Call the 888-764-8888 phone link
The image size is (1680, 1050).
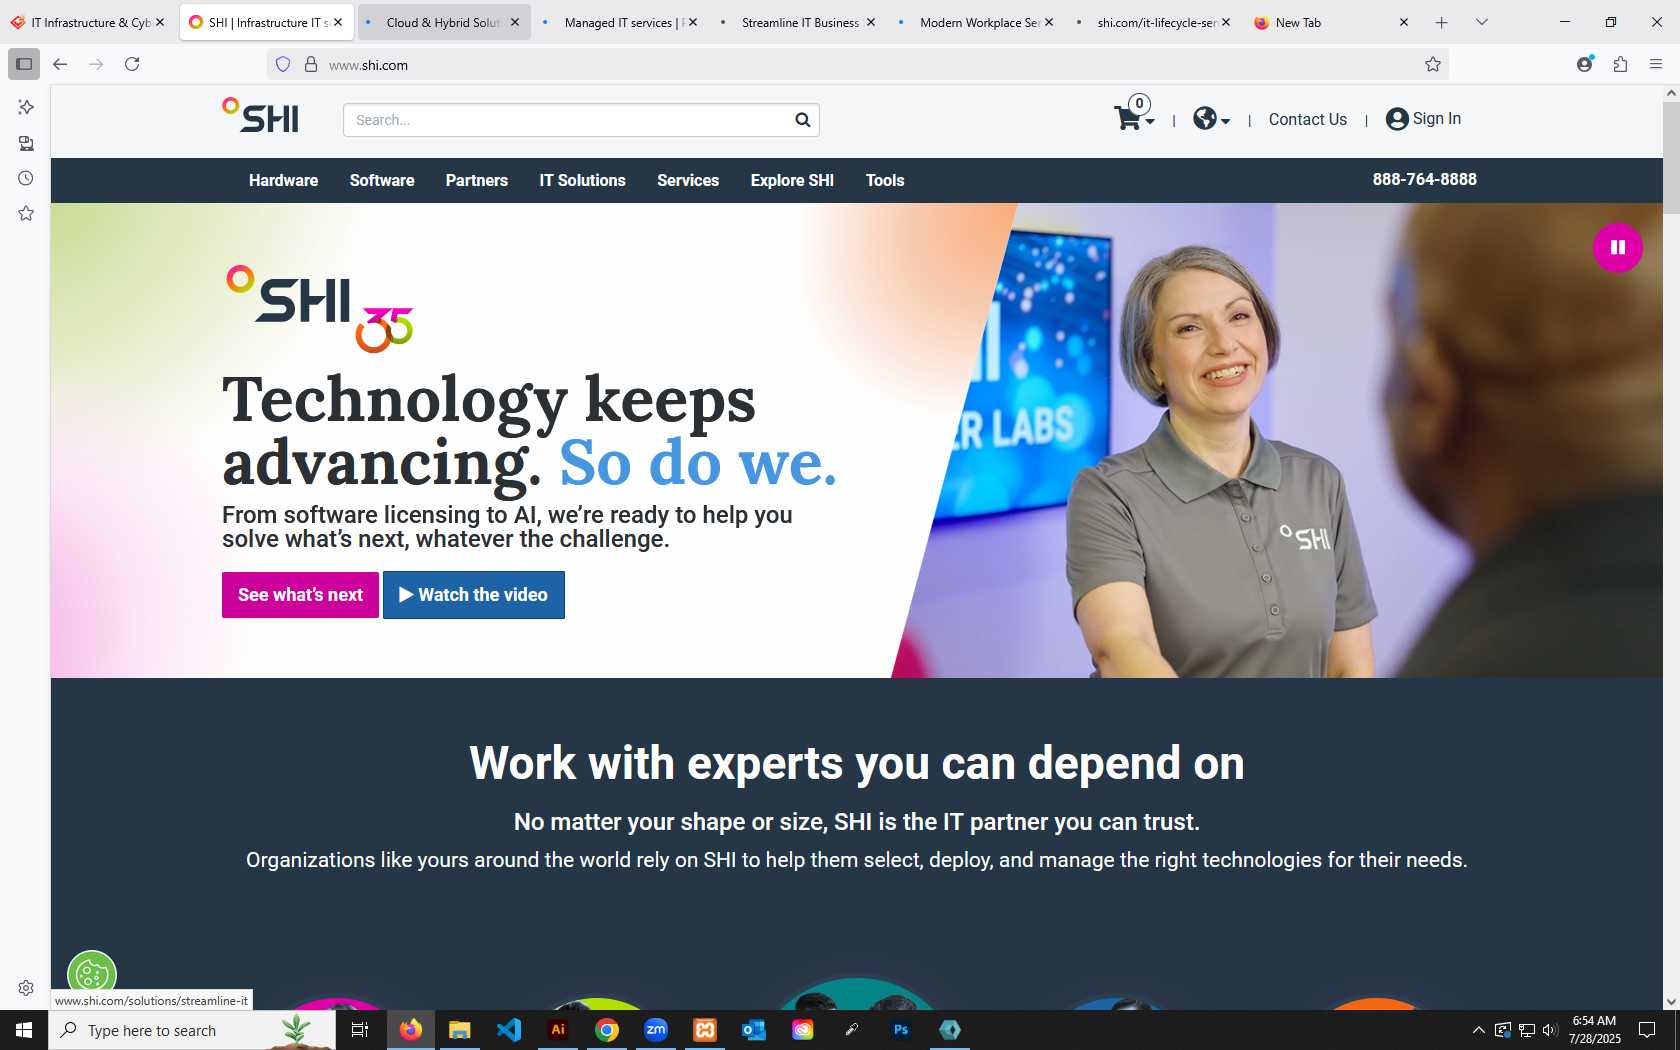click(1424, 179)
